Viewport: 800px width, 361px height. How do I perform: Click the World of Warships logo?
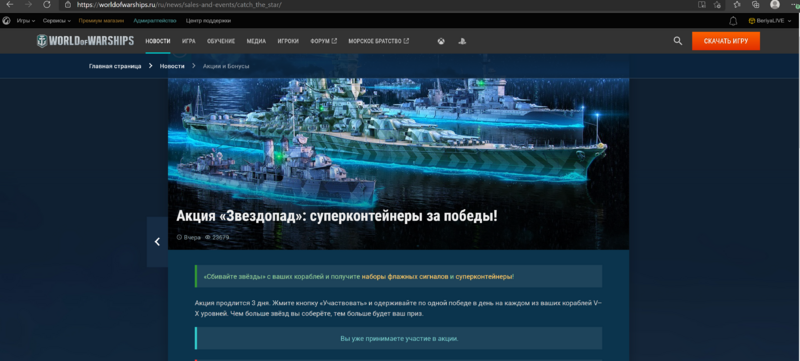pos(85,41)
